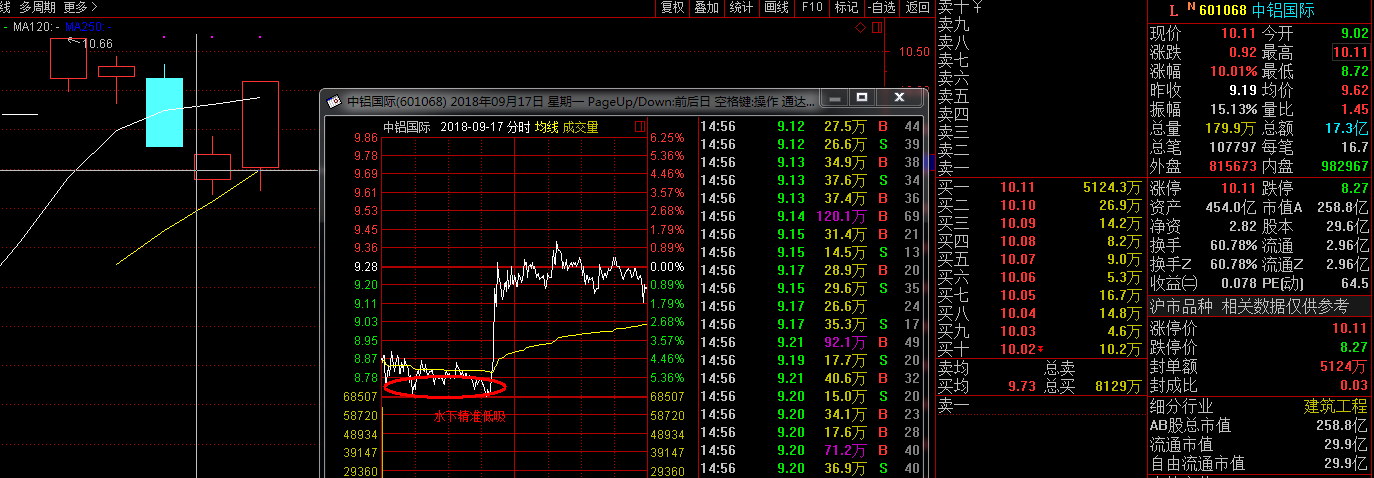Select the tick row showing 9.19 17.7万
The width and height of the screenshot is (1374, 478).
pyautogui.click(x=810, y=361)
